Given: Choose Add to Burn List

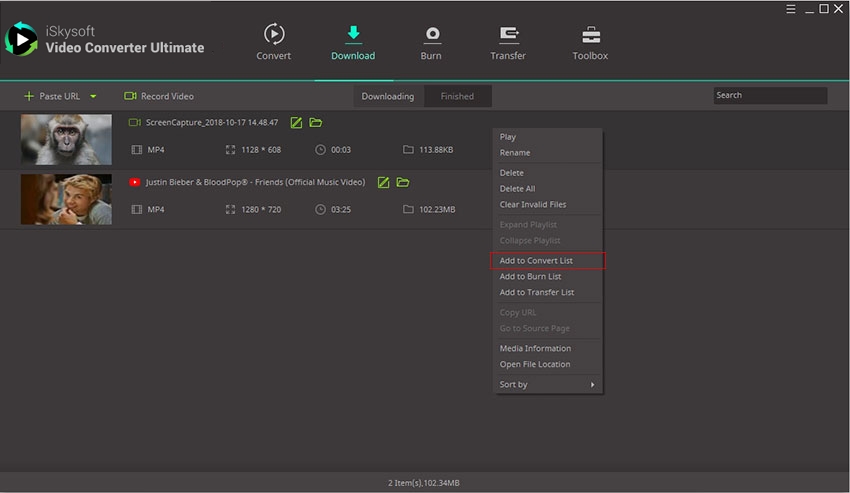Looking at the screenshot, I should [530, 277].
